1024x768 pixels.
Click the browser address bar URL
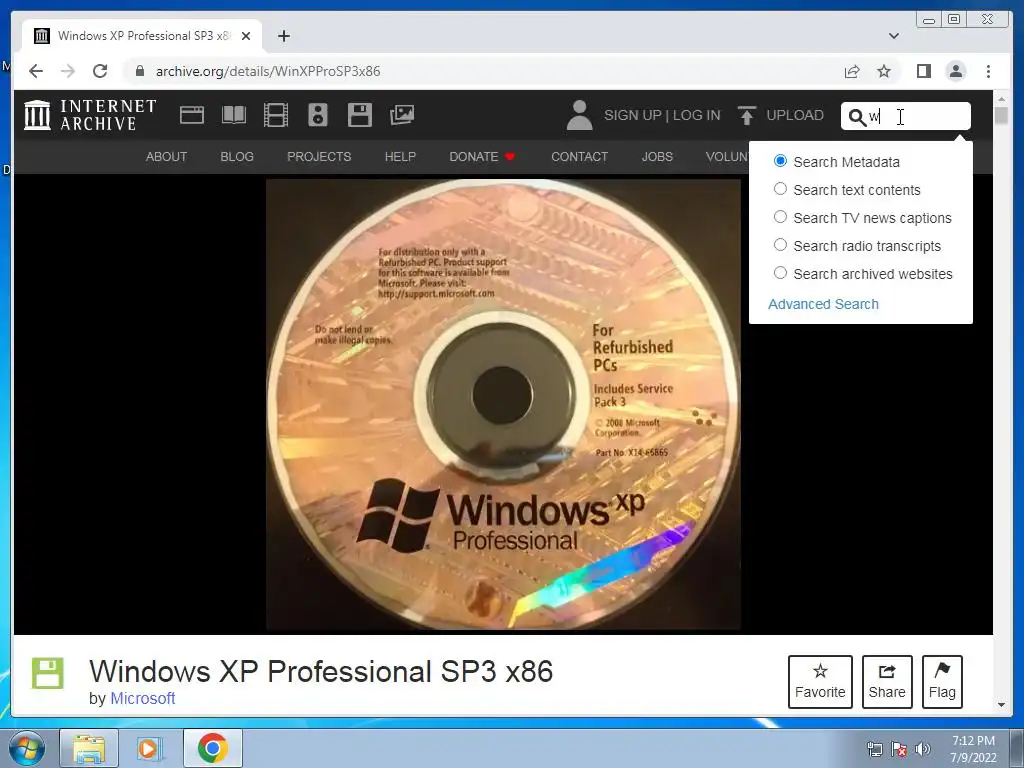pyautogui.click(x=268, y=71)
